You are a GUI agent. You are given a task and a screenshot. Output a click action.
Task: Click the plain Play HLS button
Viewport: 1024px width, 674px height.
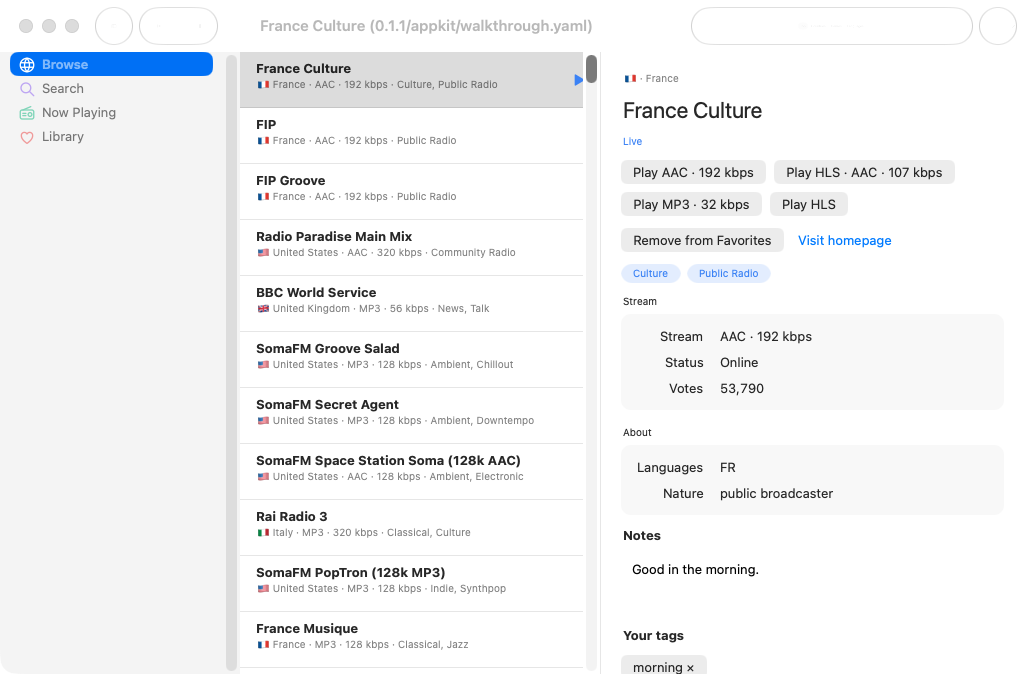(x=808, y=204)
